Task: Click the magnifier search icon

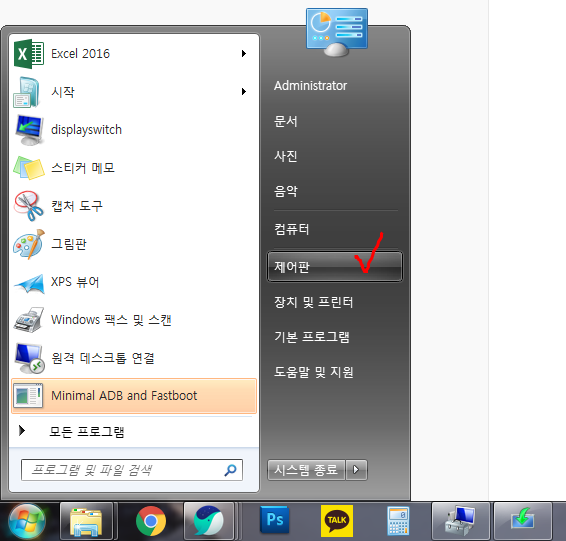Action: click(x=230, y=470)
